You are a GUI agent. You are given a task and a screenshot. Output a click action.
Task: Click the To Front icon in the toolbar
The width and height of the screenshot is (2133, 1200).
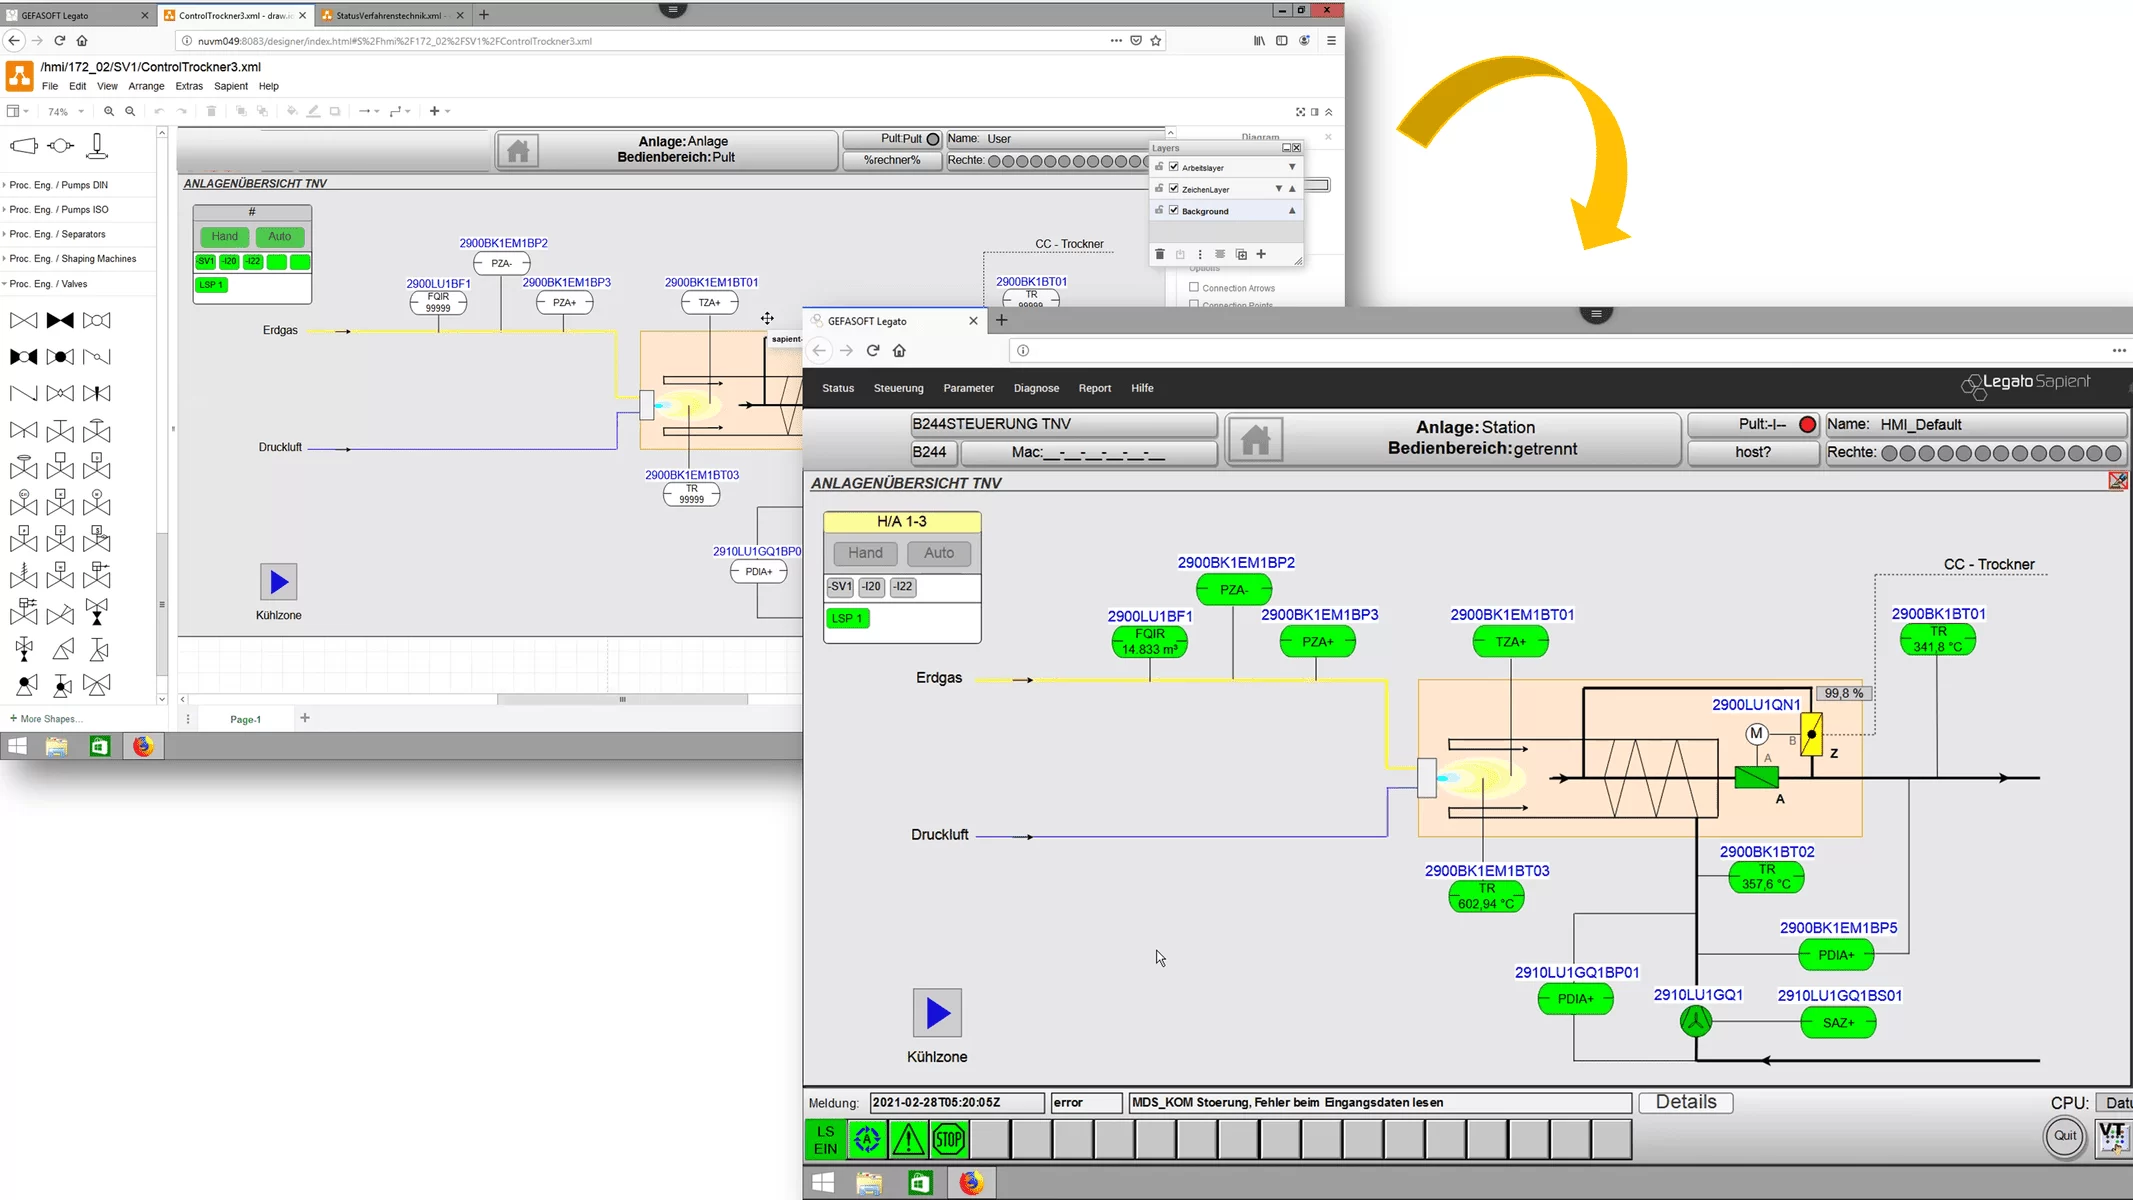tap(241, 111)
